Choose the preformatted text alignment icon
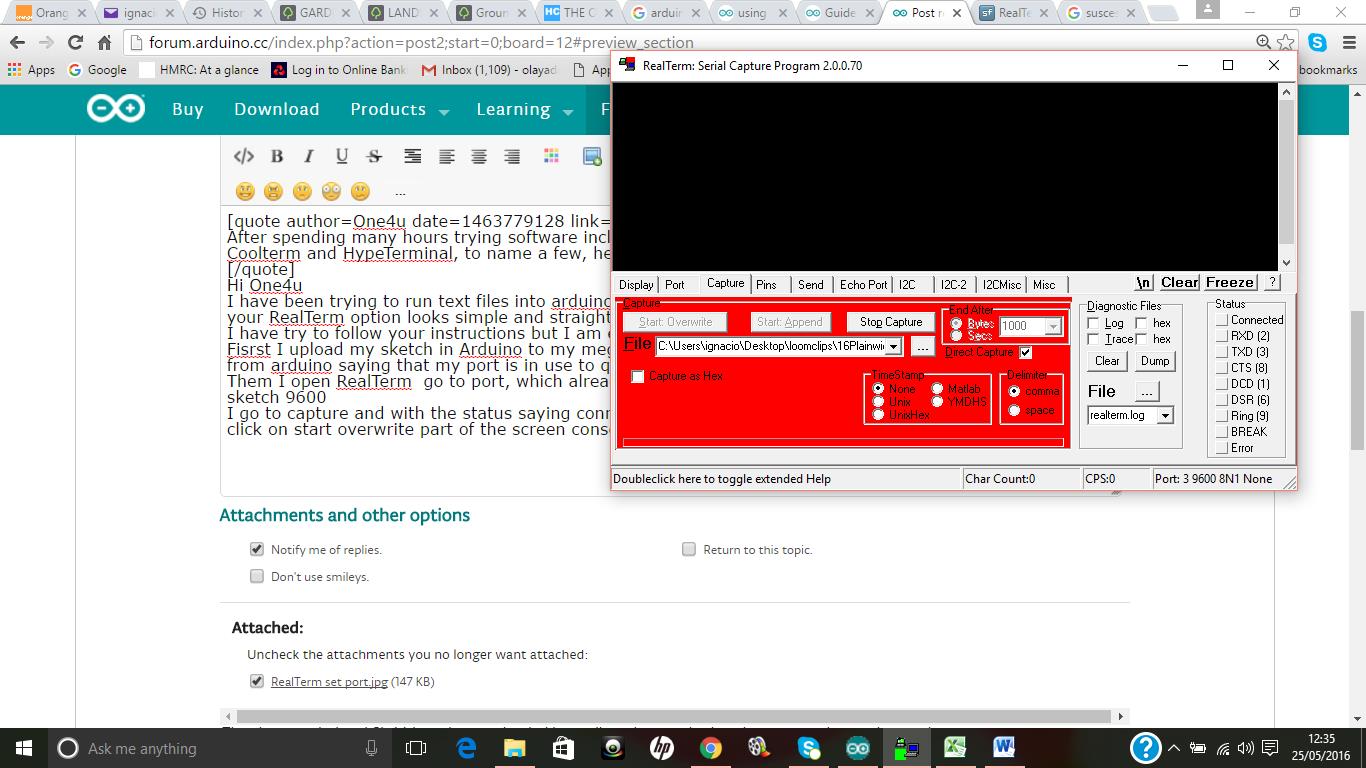 (412, 156)
